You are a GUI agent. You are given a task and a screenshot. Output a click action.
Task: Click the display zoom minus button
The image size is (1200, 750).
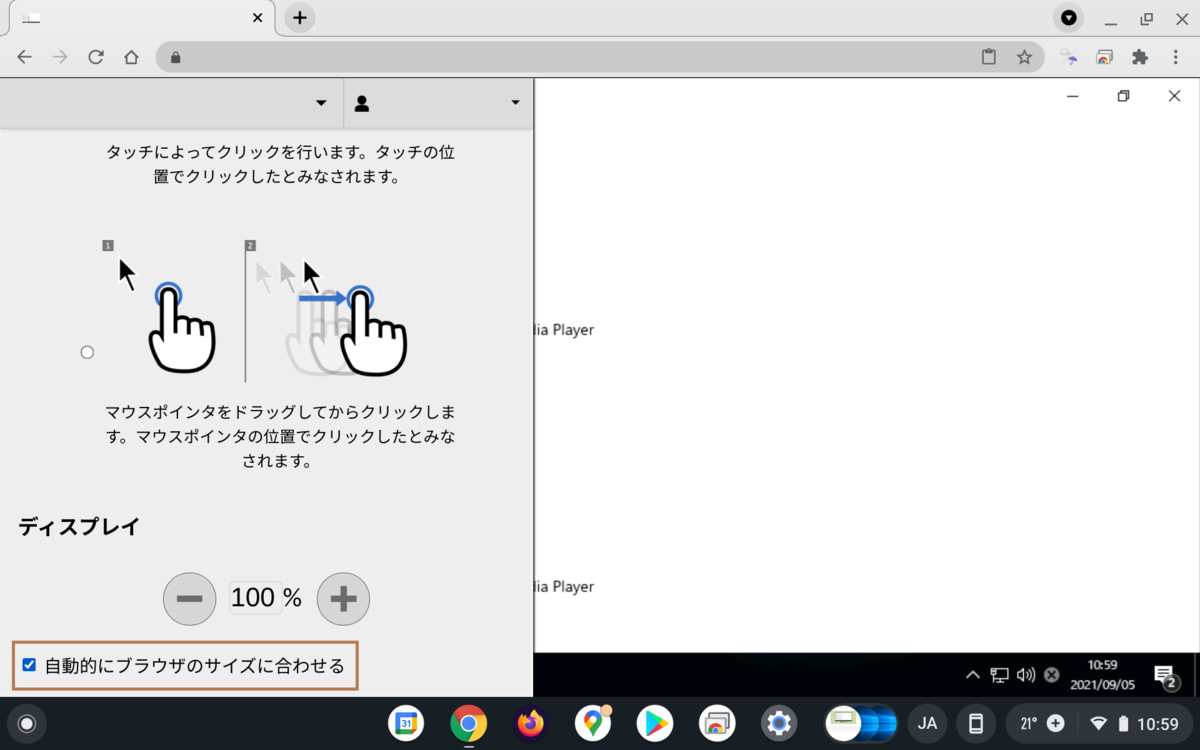click(189, 599)
